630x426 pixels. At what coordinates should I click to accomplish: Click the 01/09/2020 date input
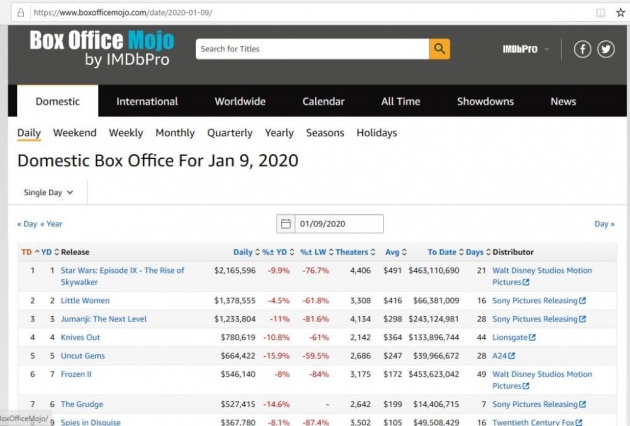tap(339, 224)
